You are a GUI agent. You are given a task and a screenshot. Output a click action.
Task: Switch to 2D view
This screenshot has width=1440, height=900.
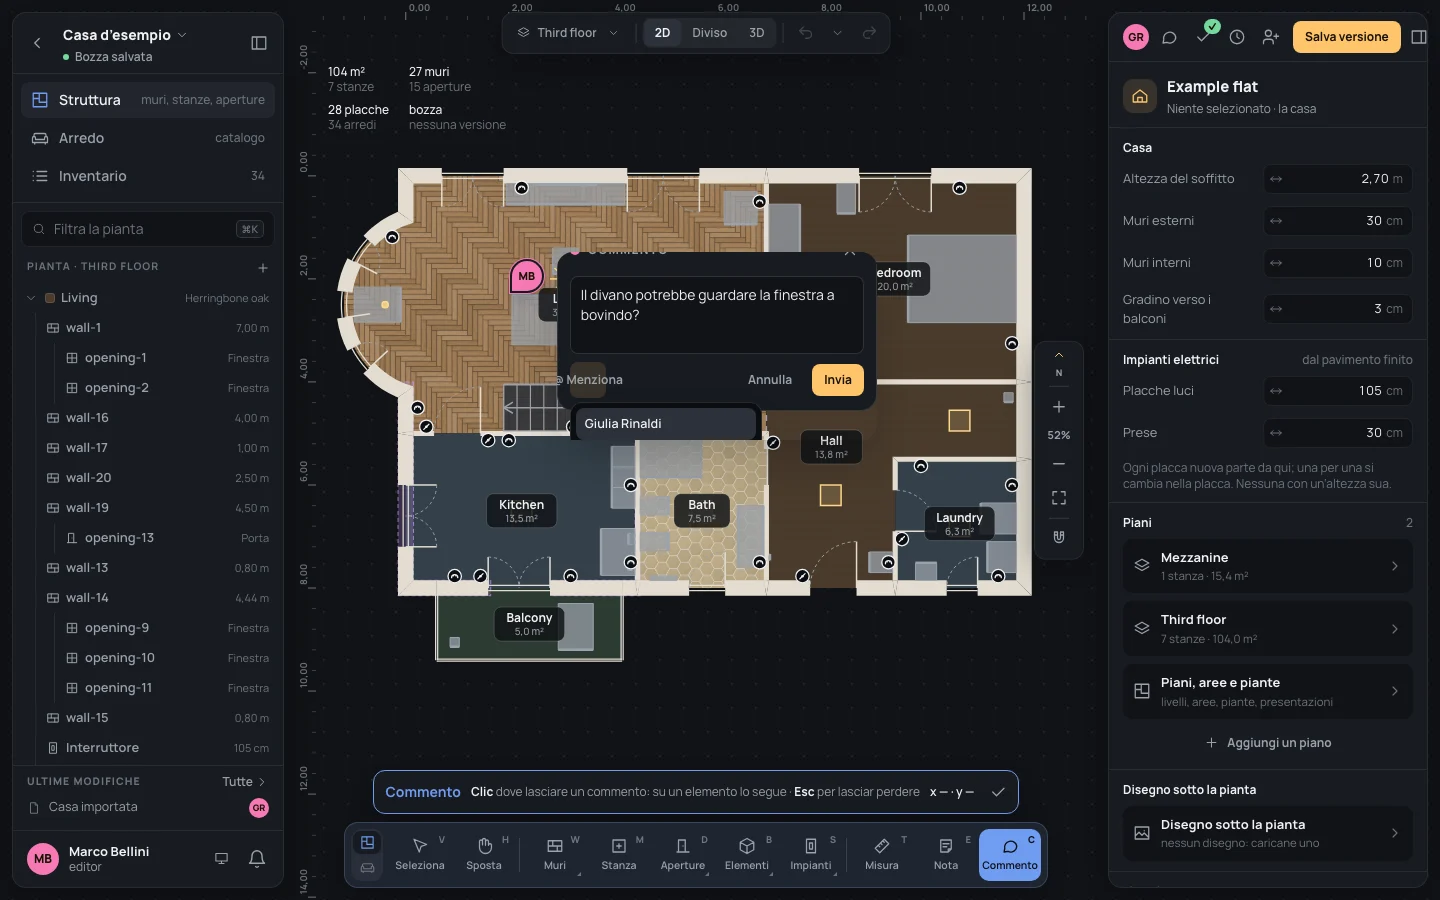662,33
